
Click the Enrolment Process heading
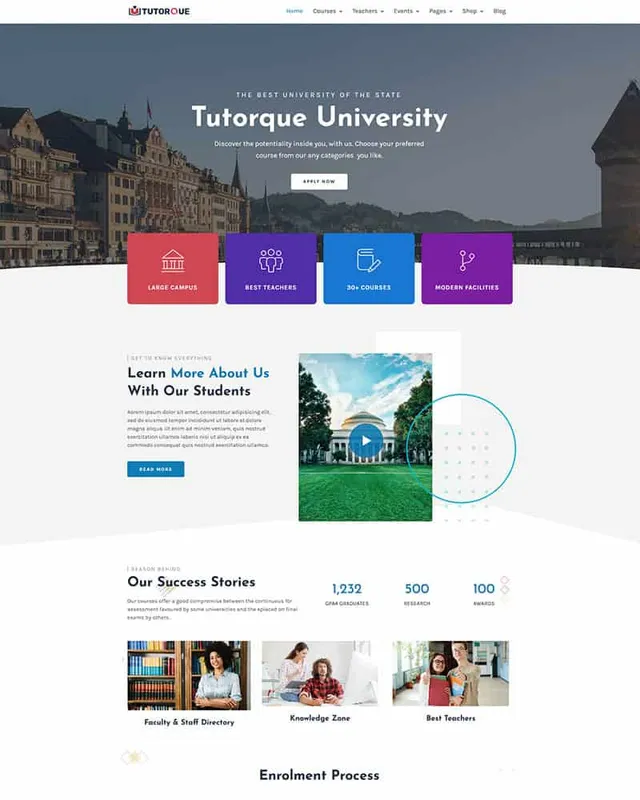[319, 775]
